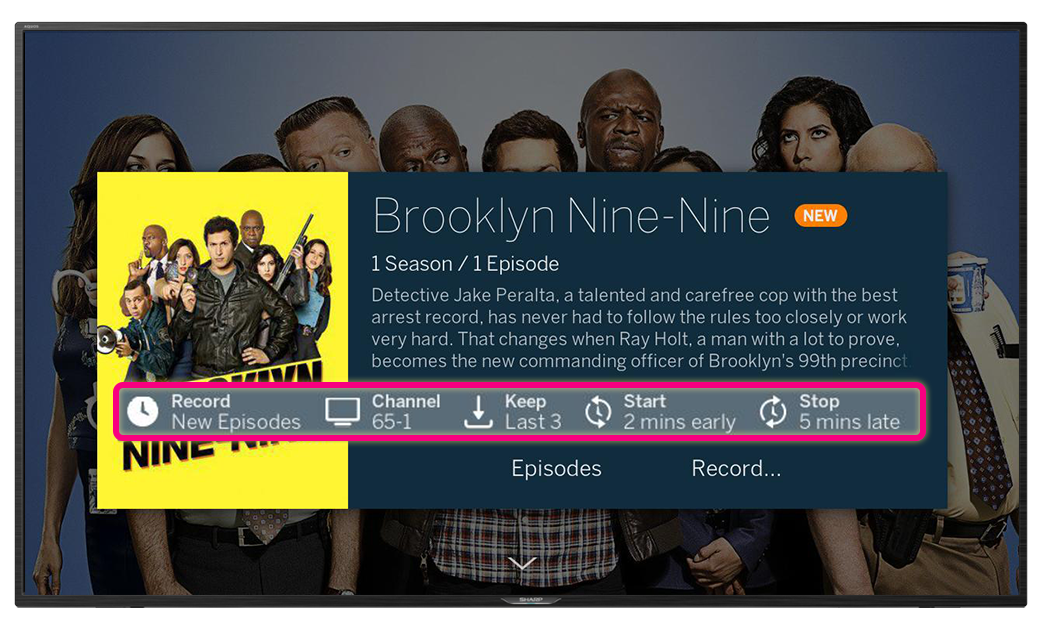Click the clock icon beside Record
1043x628 pixels.
[x=142, y=411]
